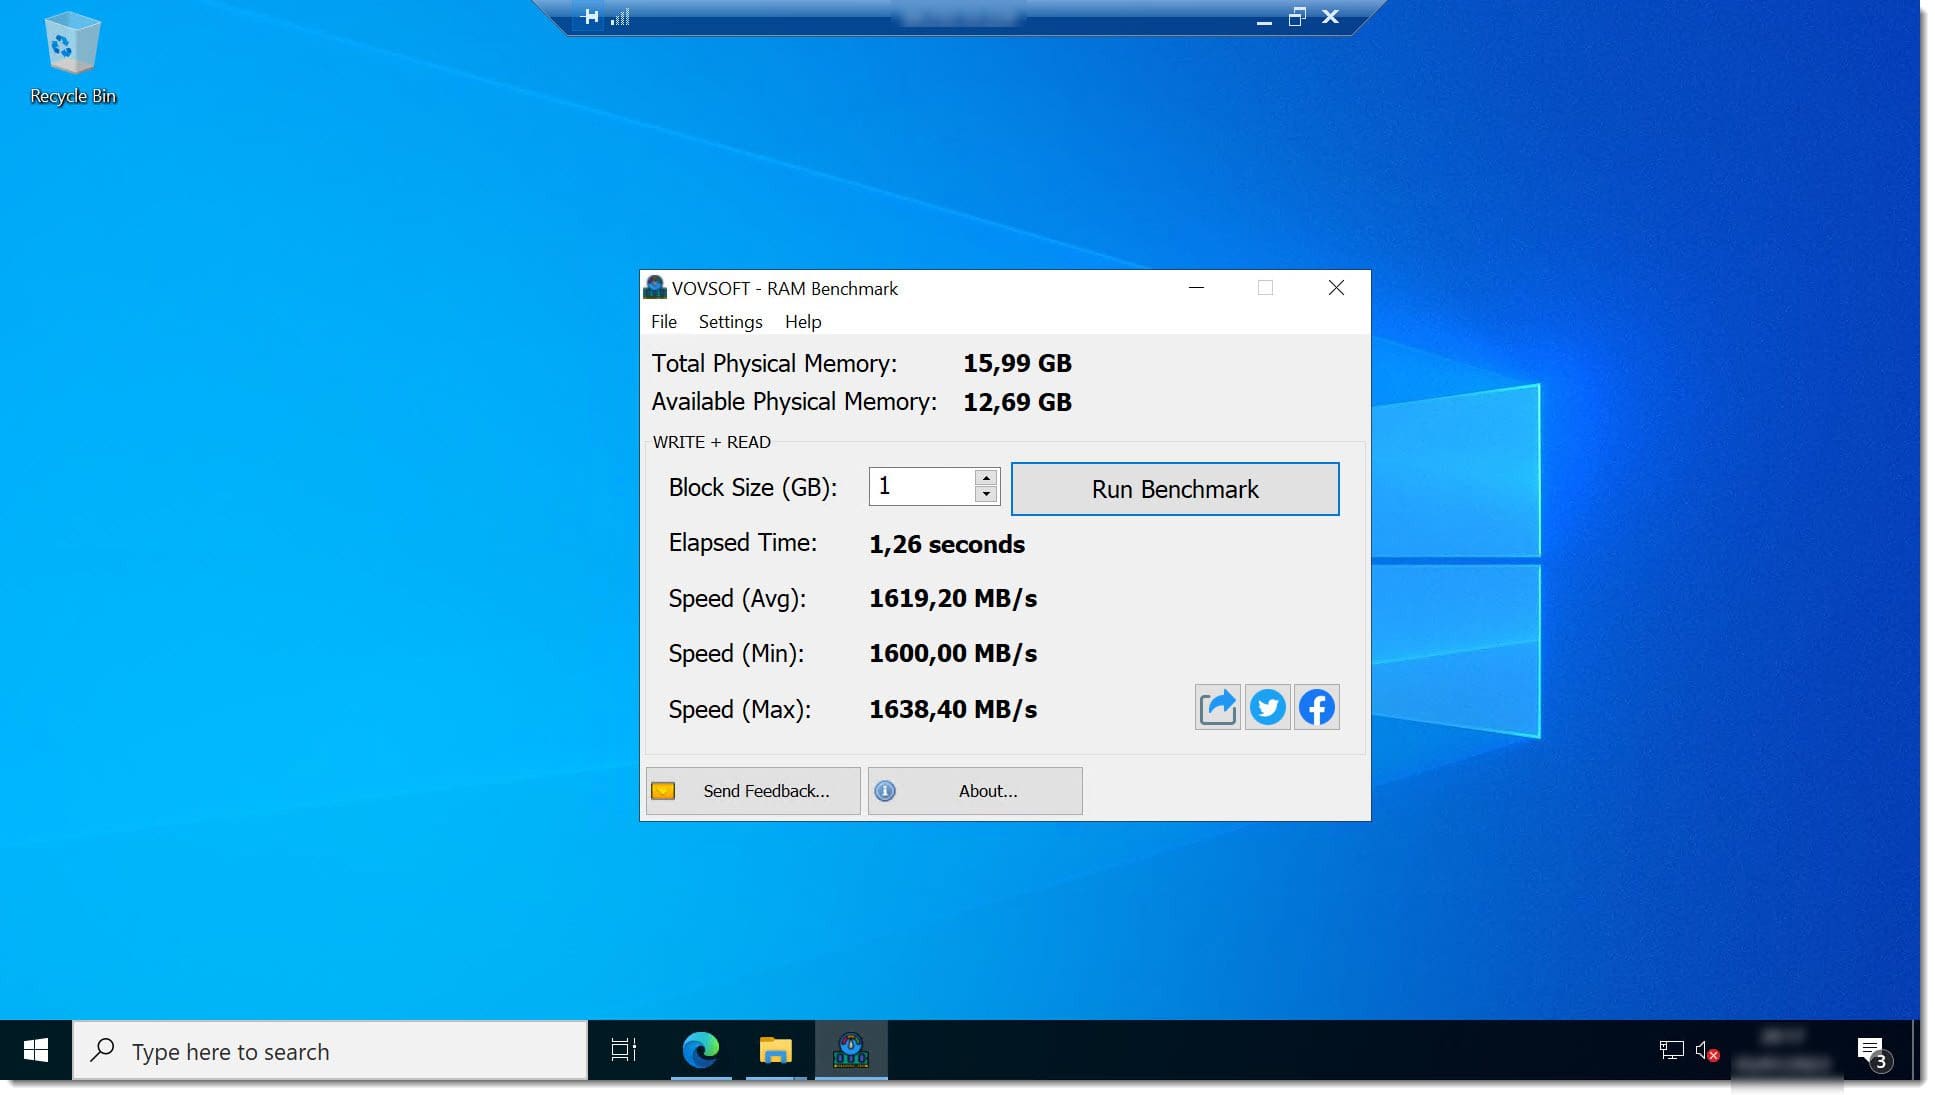Screen dimensions: 1935x1095
Task: Open the Help menu
Action: click(x=803, y=321)
